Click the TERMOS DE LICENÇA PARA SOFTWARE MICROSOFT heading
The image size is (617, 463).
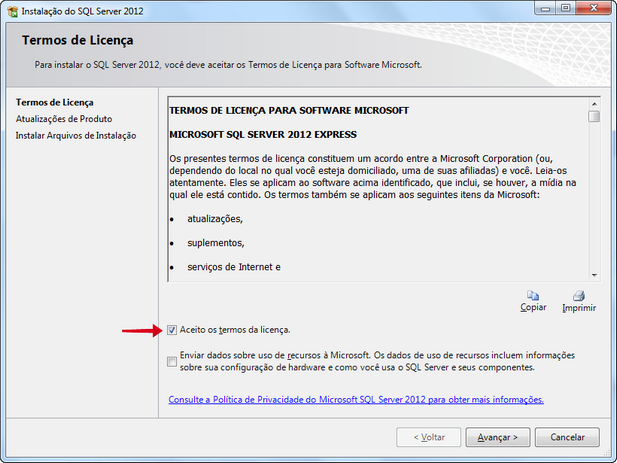coord(289,111)
